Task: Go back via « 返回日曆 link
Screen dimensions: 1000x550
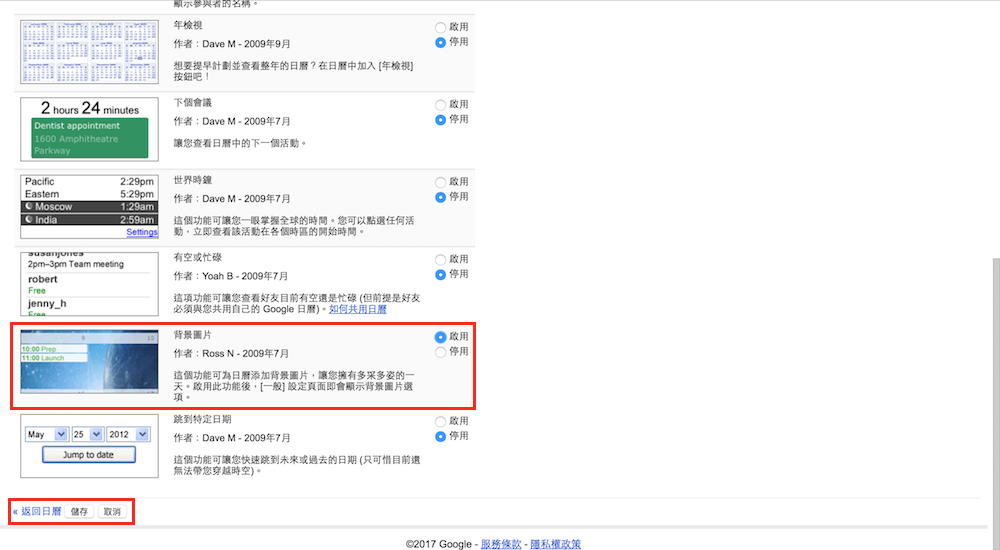Action: [x=37, y=511]
